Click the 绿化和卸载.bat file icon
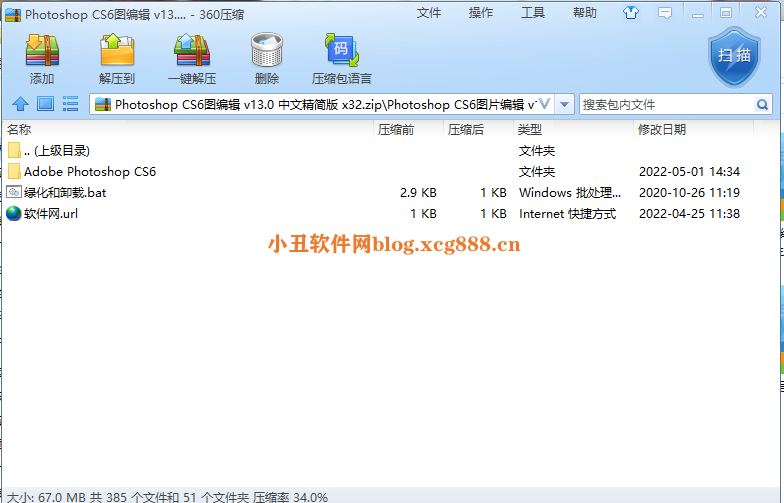 pyautogui.click(x=14, y=192)
